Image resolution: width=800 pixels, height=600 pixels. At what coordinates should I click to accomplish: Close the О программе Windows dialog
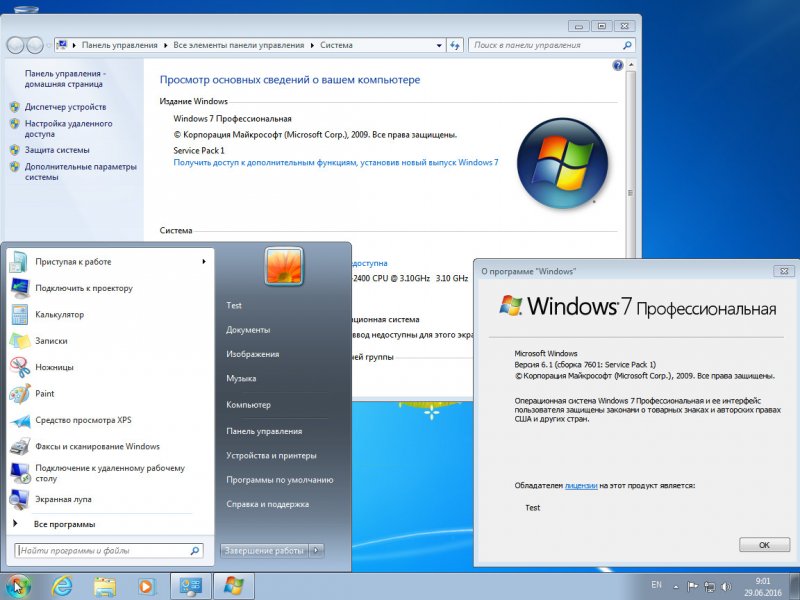click(x=784, y=271)
